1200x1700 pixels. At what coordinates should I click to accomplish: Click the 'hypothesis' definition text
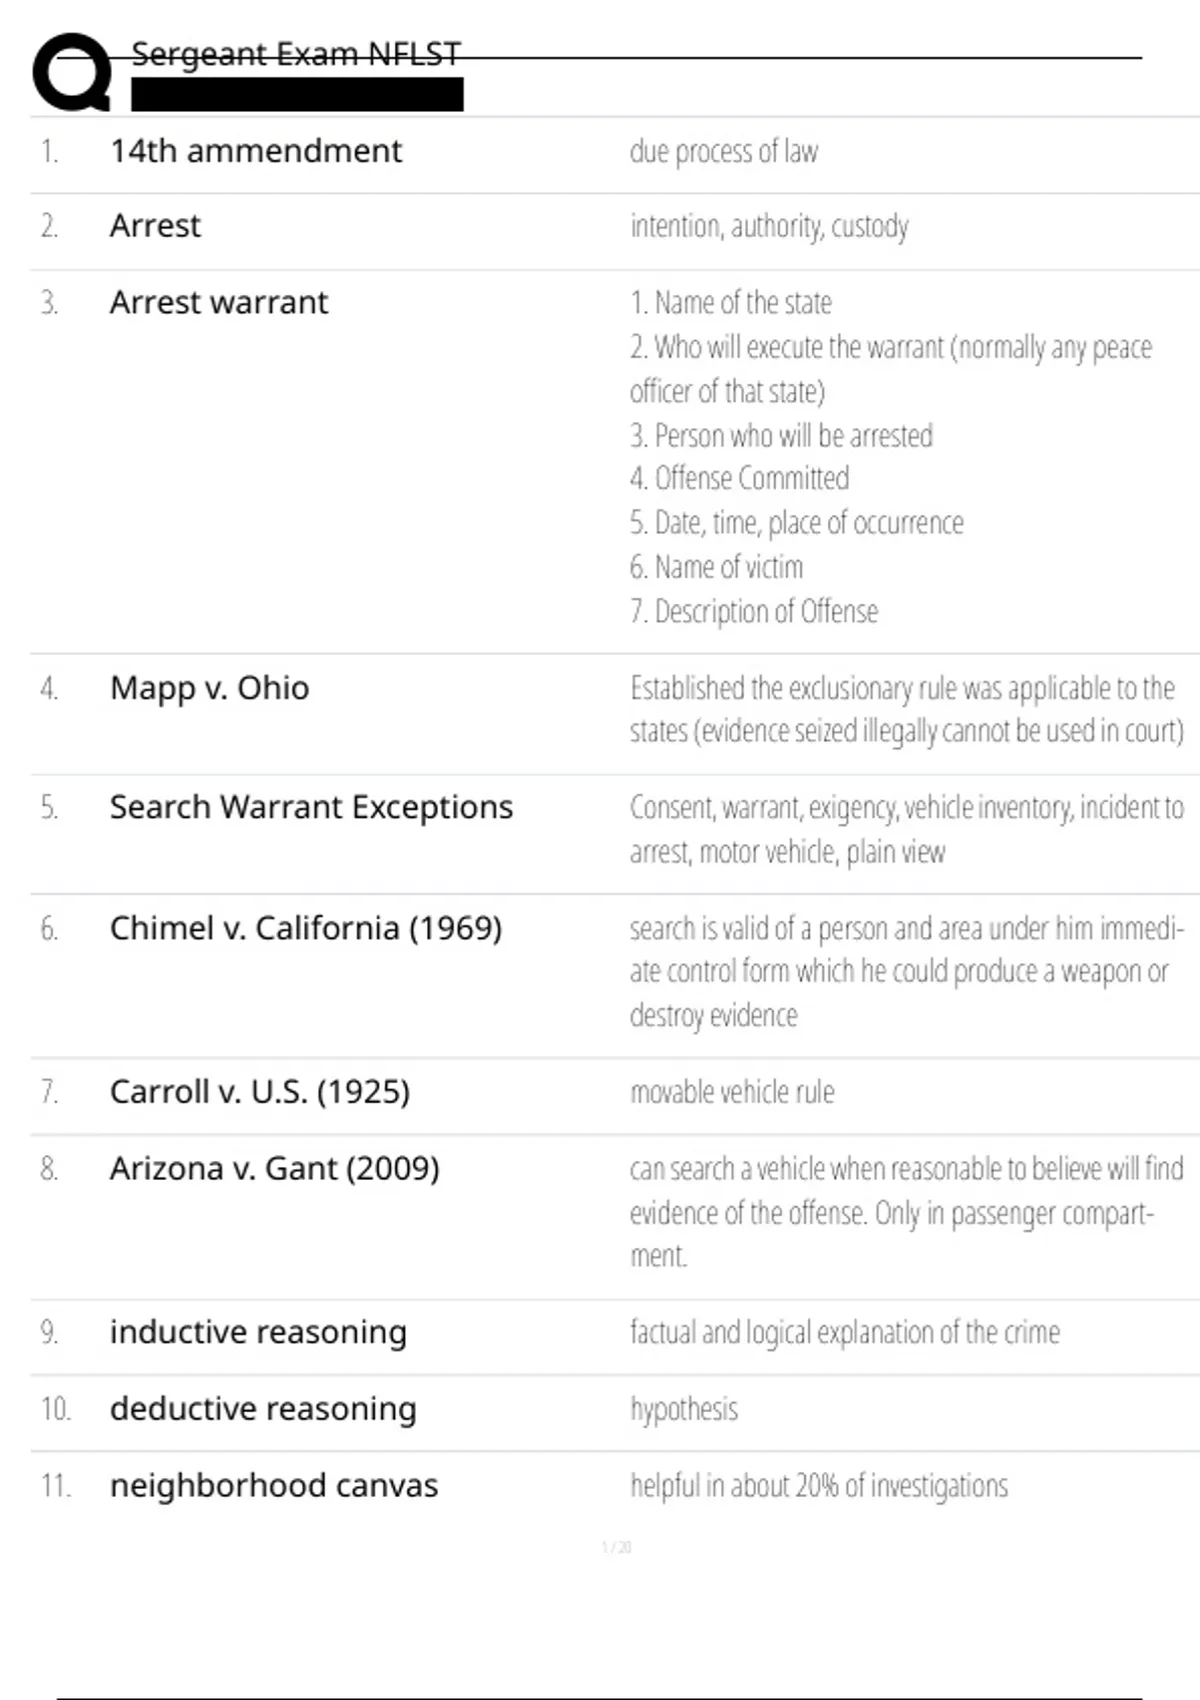[x=684, y=1409]
